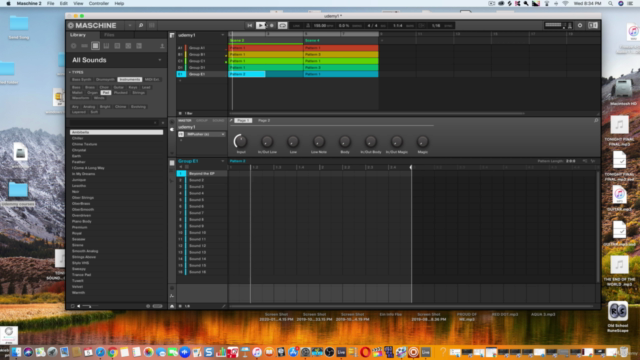Click the Play button in transport
This screenshot has width=640, height=360.
(x=260, y=25)
